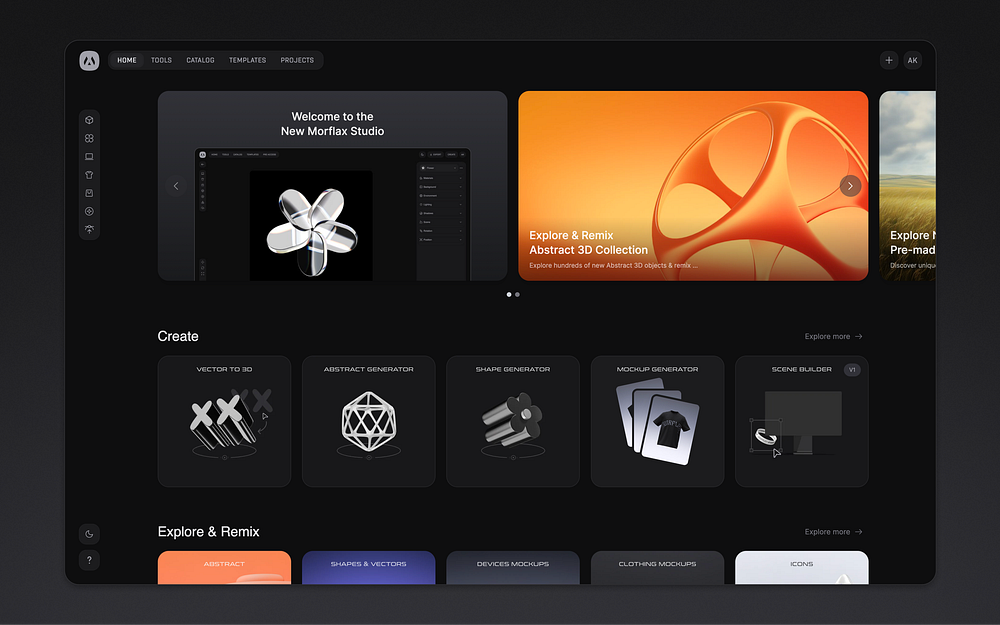The height and width of the screenshot is (625, 1000).
Task: Open the Shape Generator tool card
Action: (513, 422)
